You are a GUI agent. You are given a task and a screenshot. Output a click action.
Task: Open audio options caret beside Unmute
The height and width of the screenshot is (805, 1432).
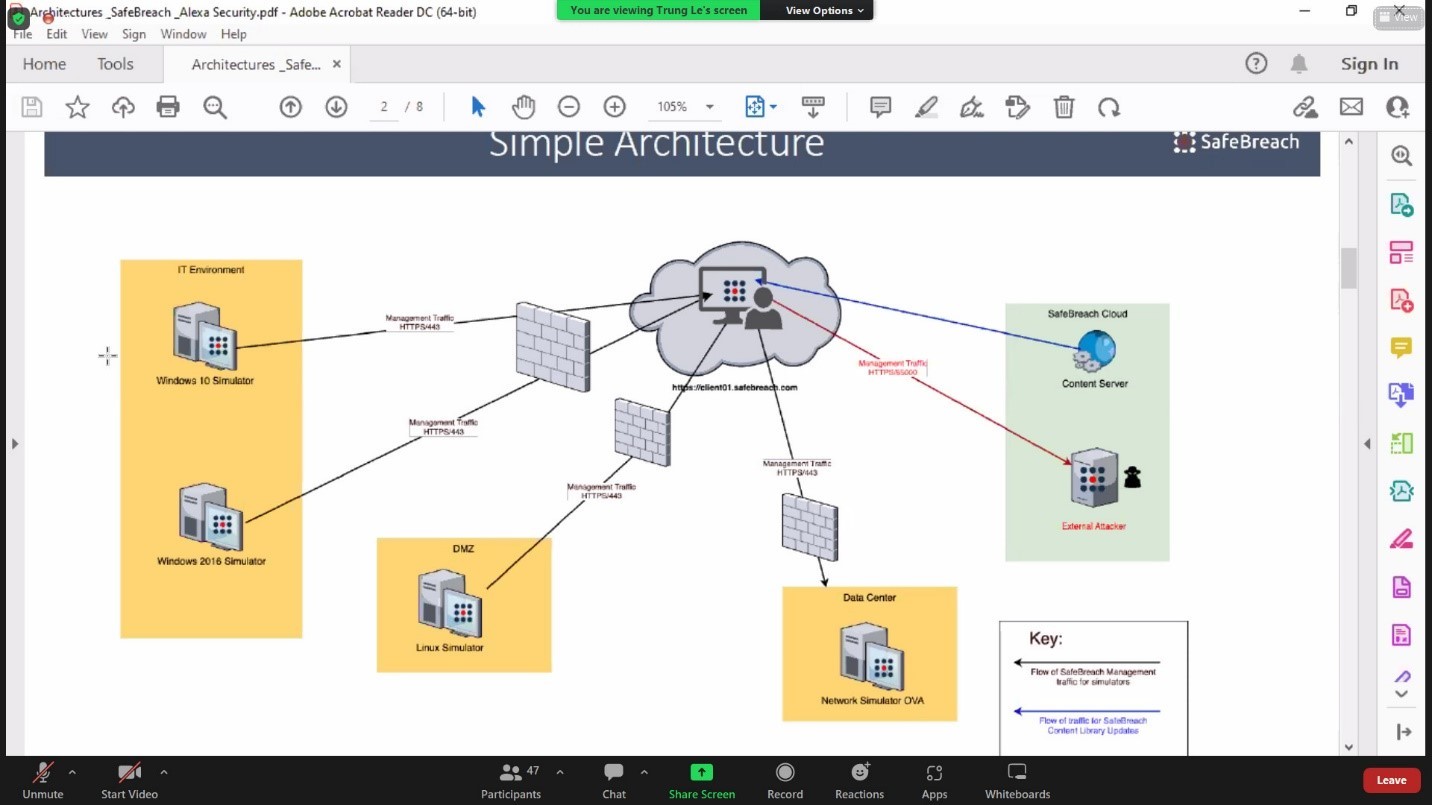(x=72, y=772)
